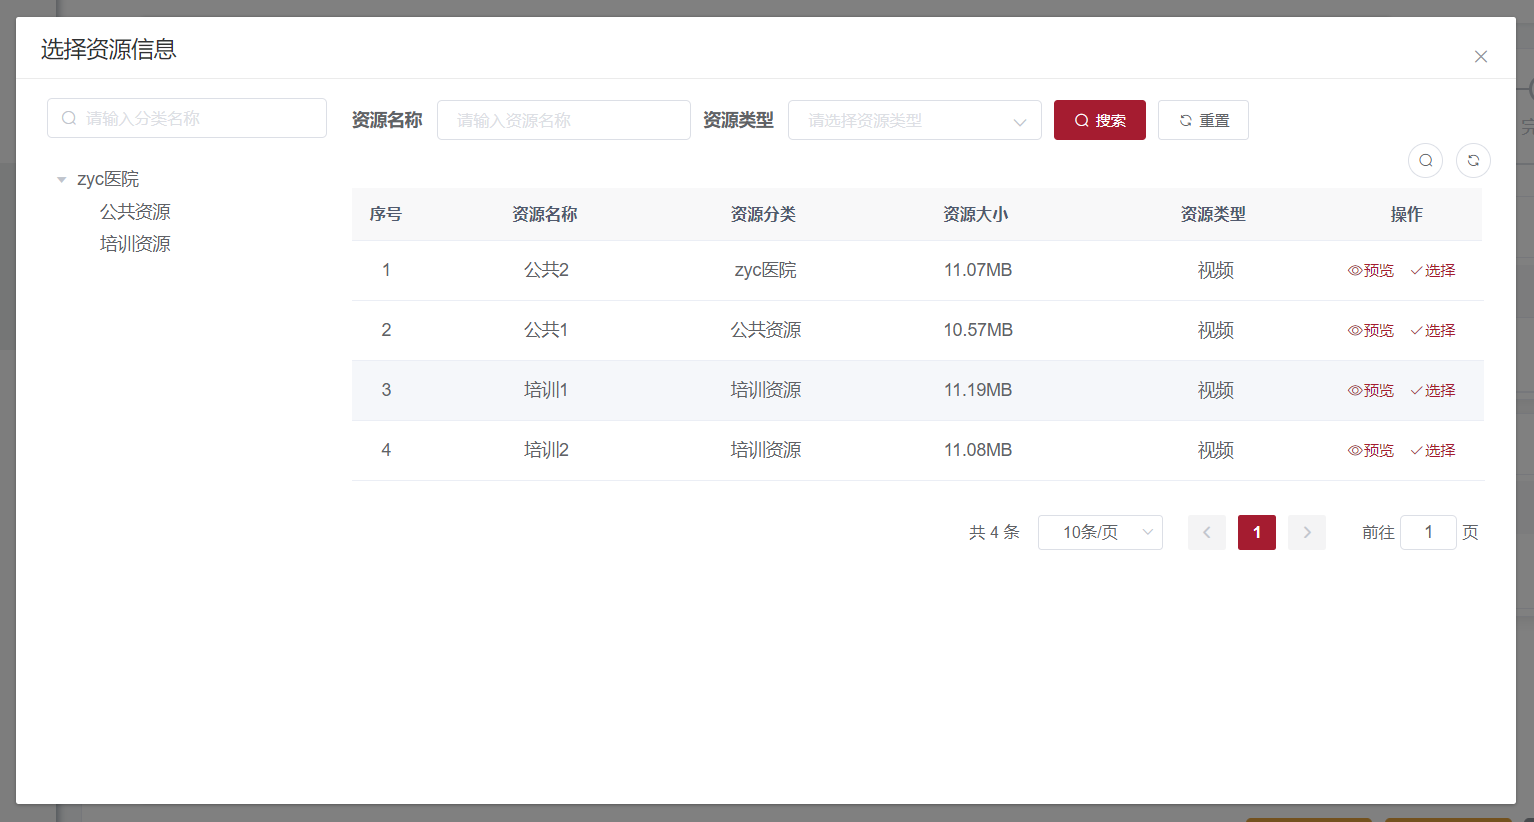Click the 10.57MB size cell
This screenshot has height=822, width=1534.
[978, 330]
